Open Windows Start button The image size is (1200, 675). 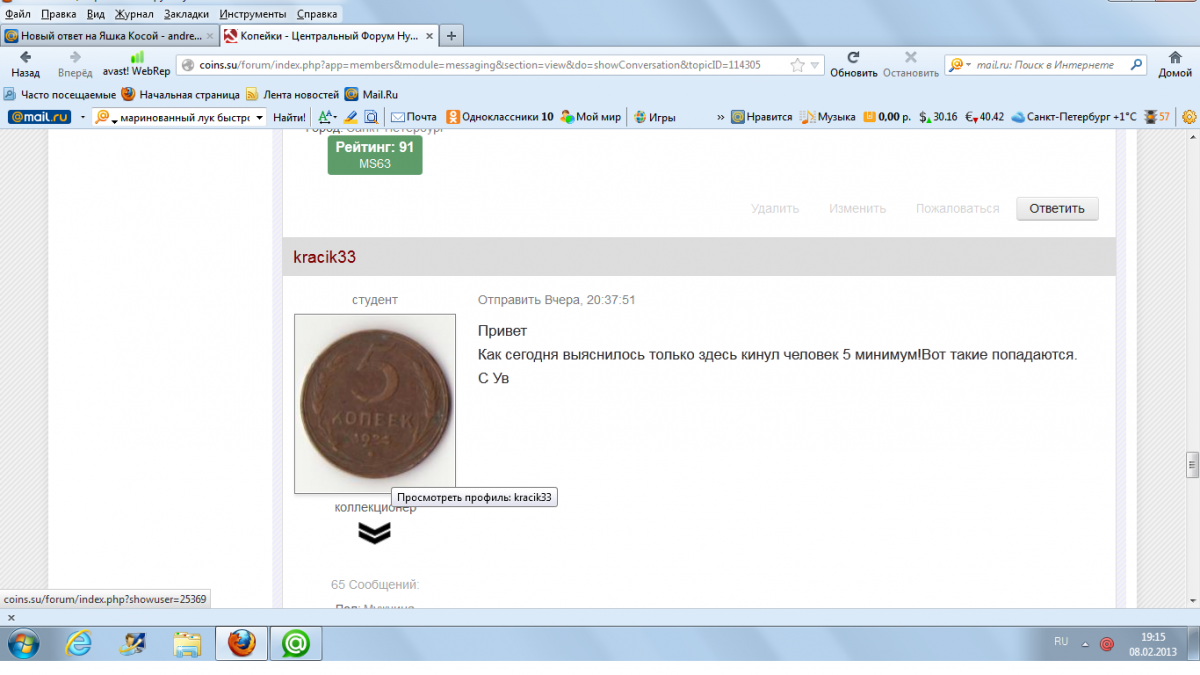click(22, 644)
